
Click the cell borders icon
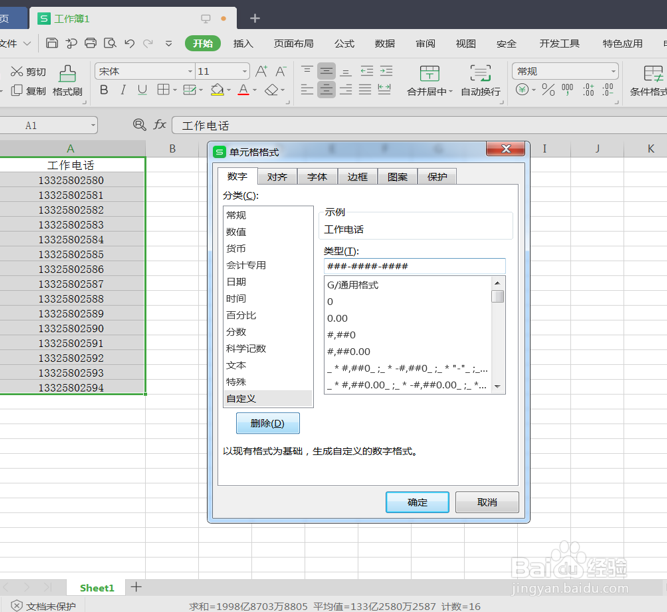point(163,89)
